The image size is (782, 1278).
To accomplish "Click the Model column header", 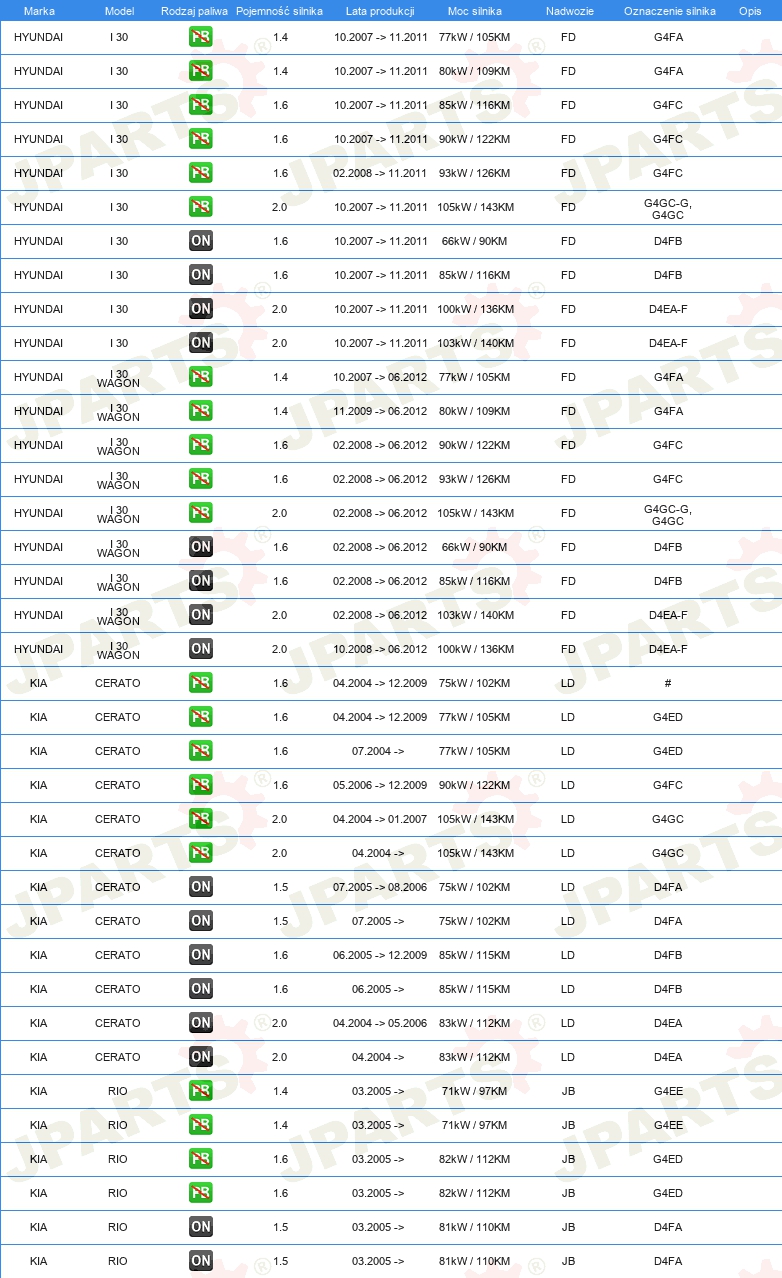I will click(x=119, y=11).
